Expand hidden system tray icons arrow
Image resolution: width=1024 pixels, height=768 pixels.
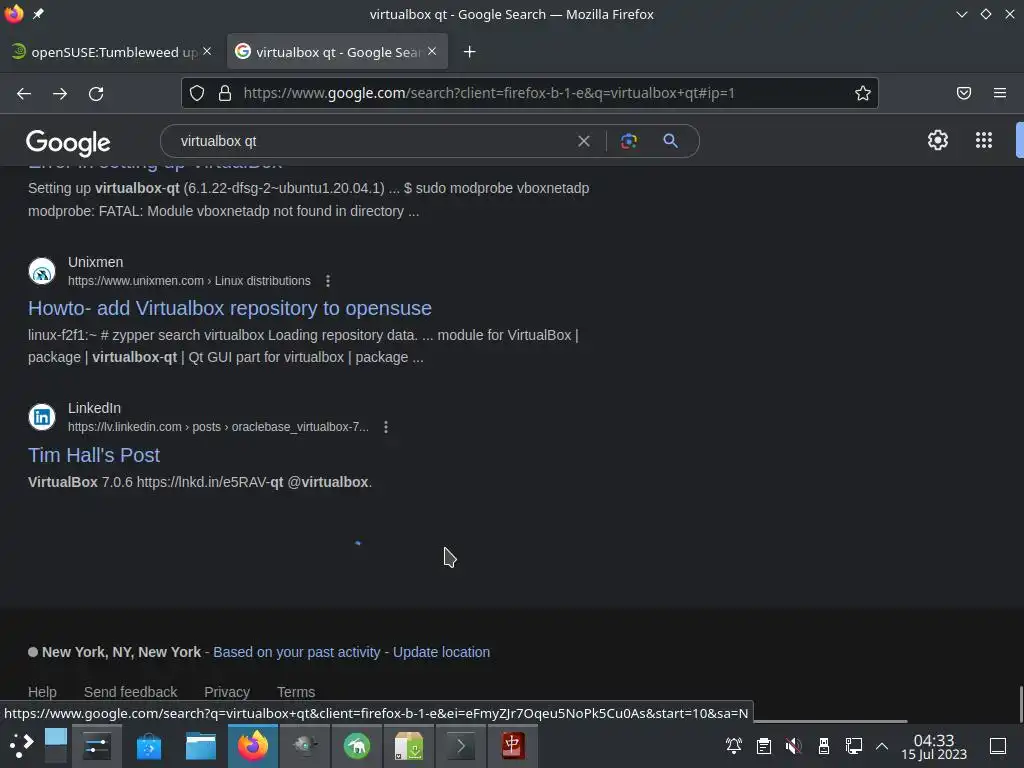(882, 746)
